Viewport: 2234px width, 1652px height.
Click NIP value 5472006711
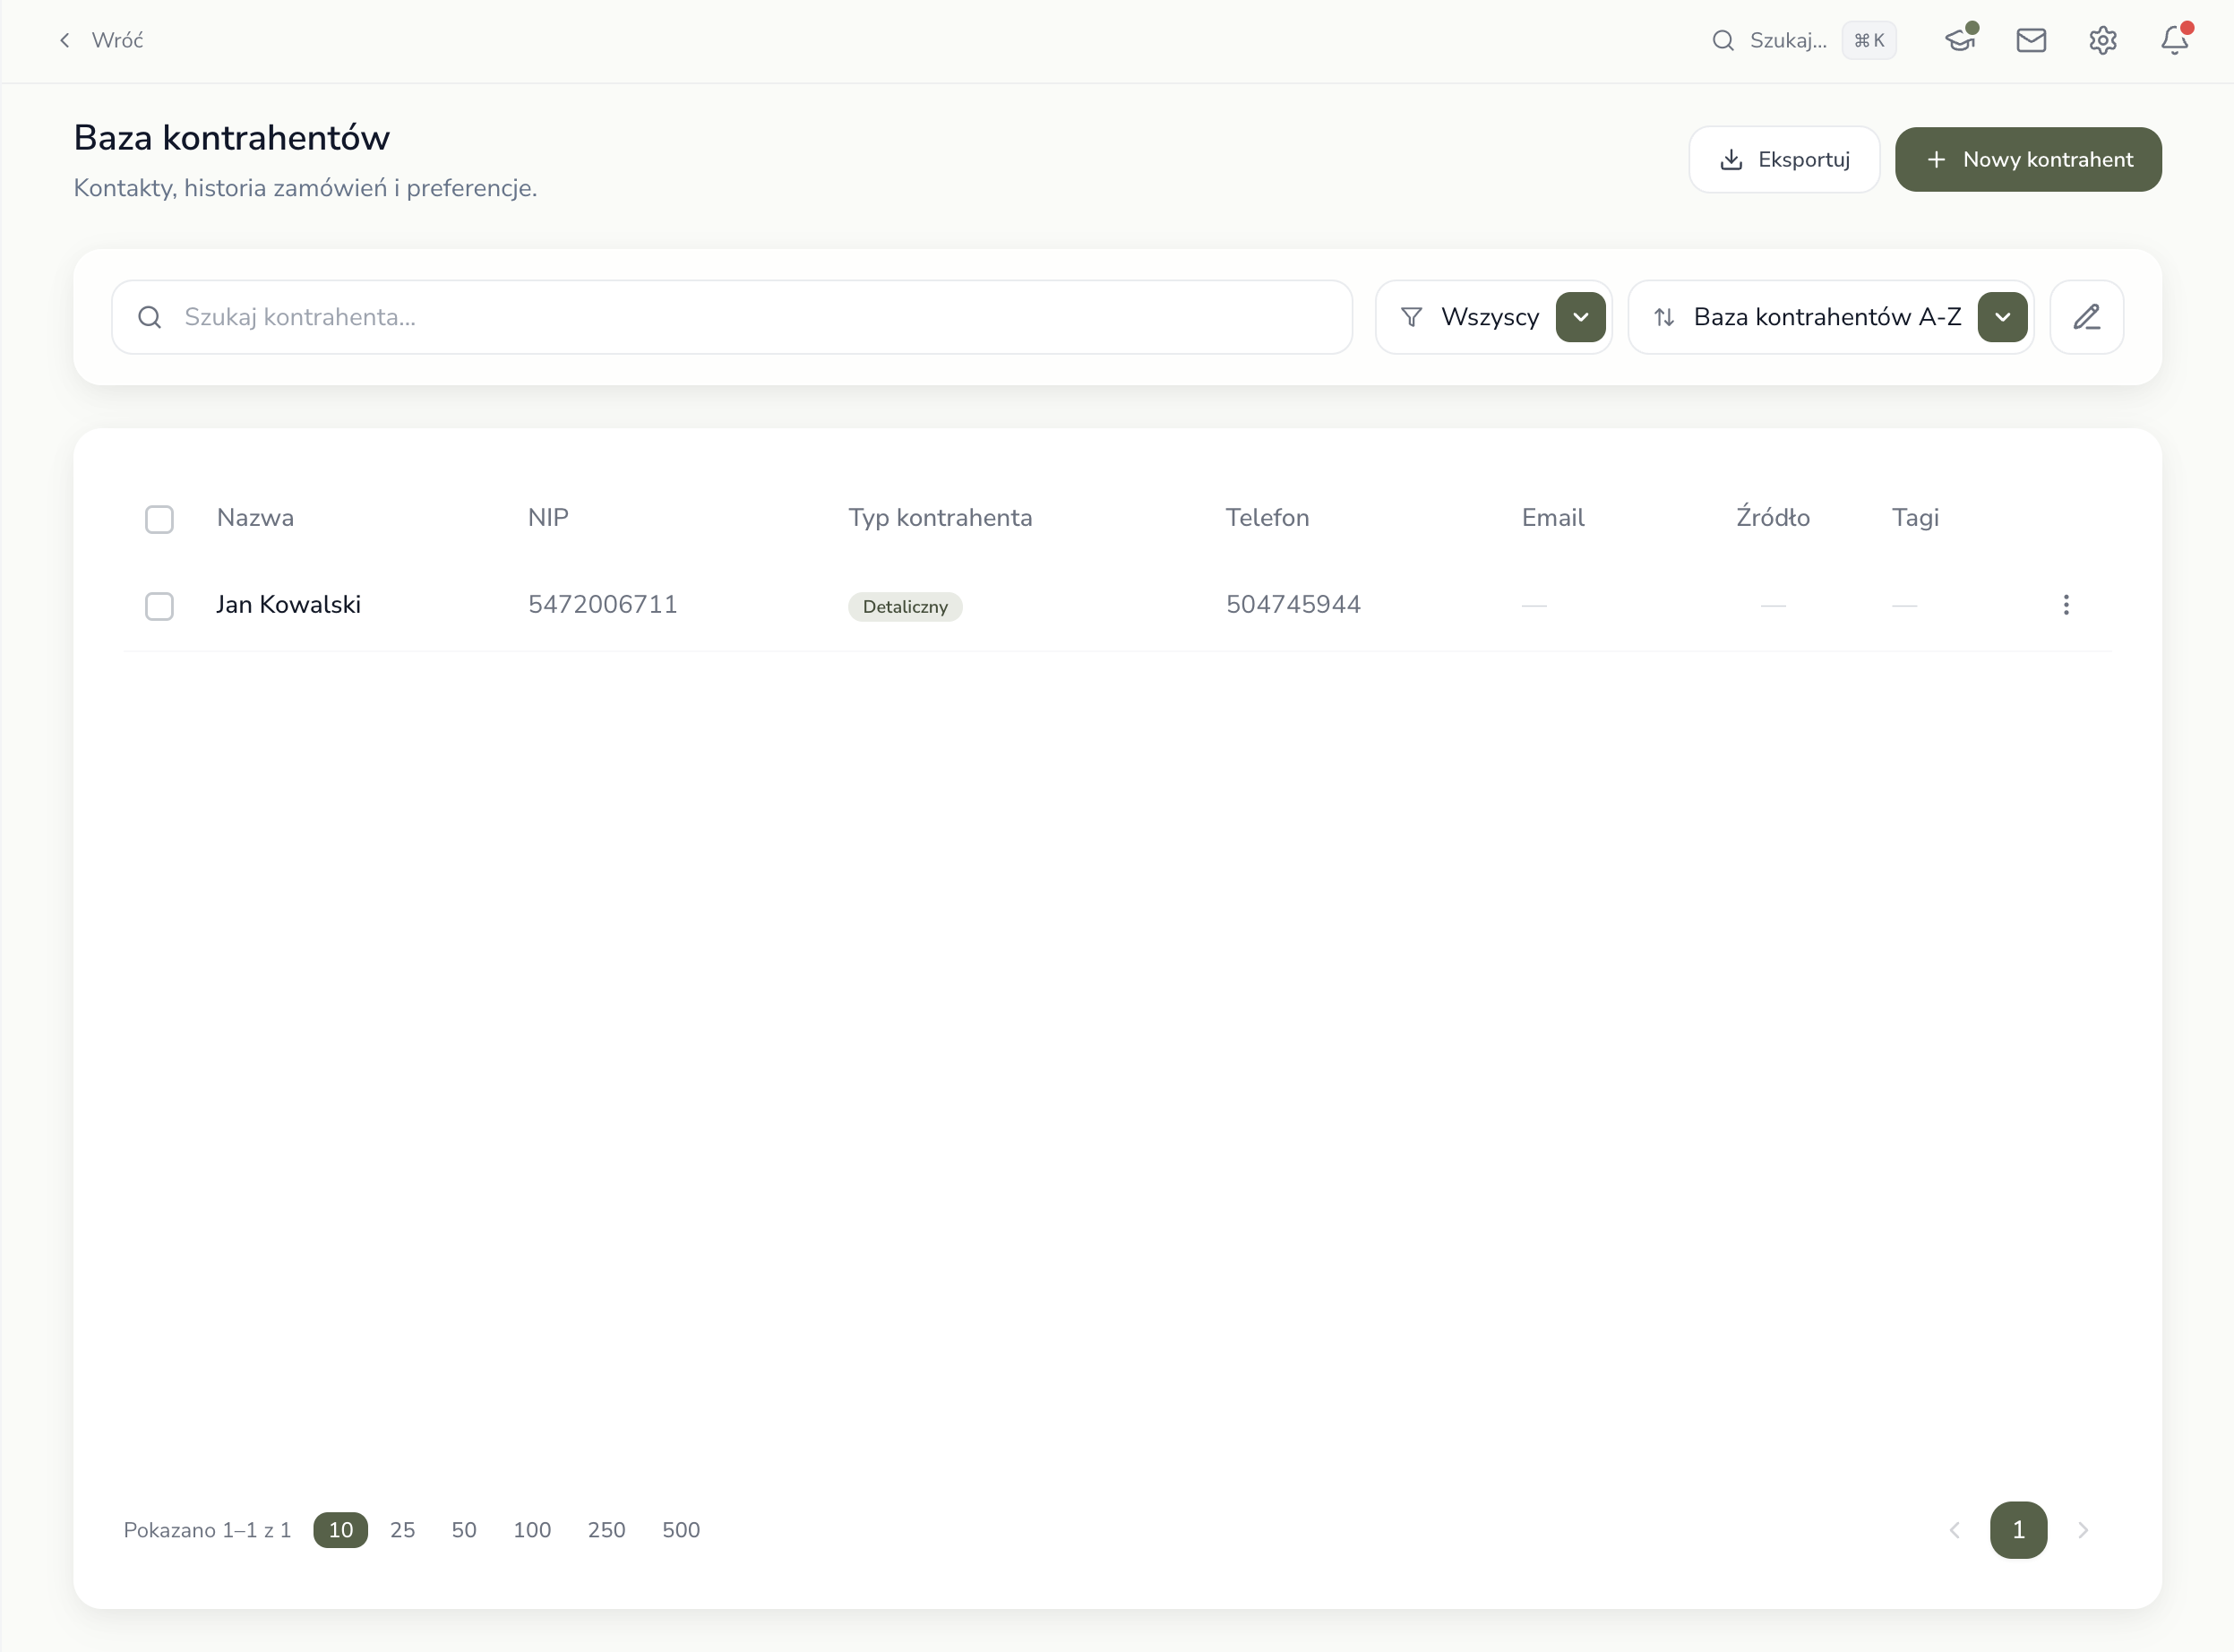pos(602,604)
